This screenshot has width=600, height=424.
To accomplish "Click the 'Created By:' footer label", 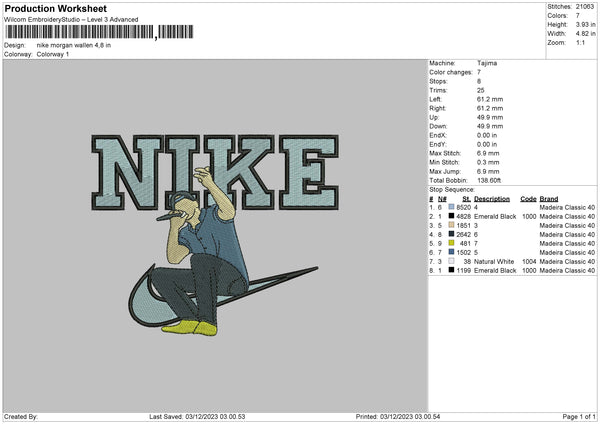I will pos(21,416).
